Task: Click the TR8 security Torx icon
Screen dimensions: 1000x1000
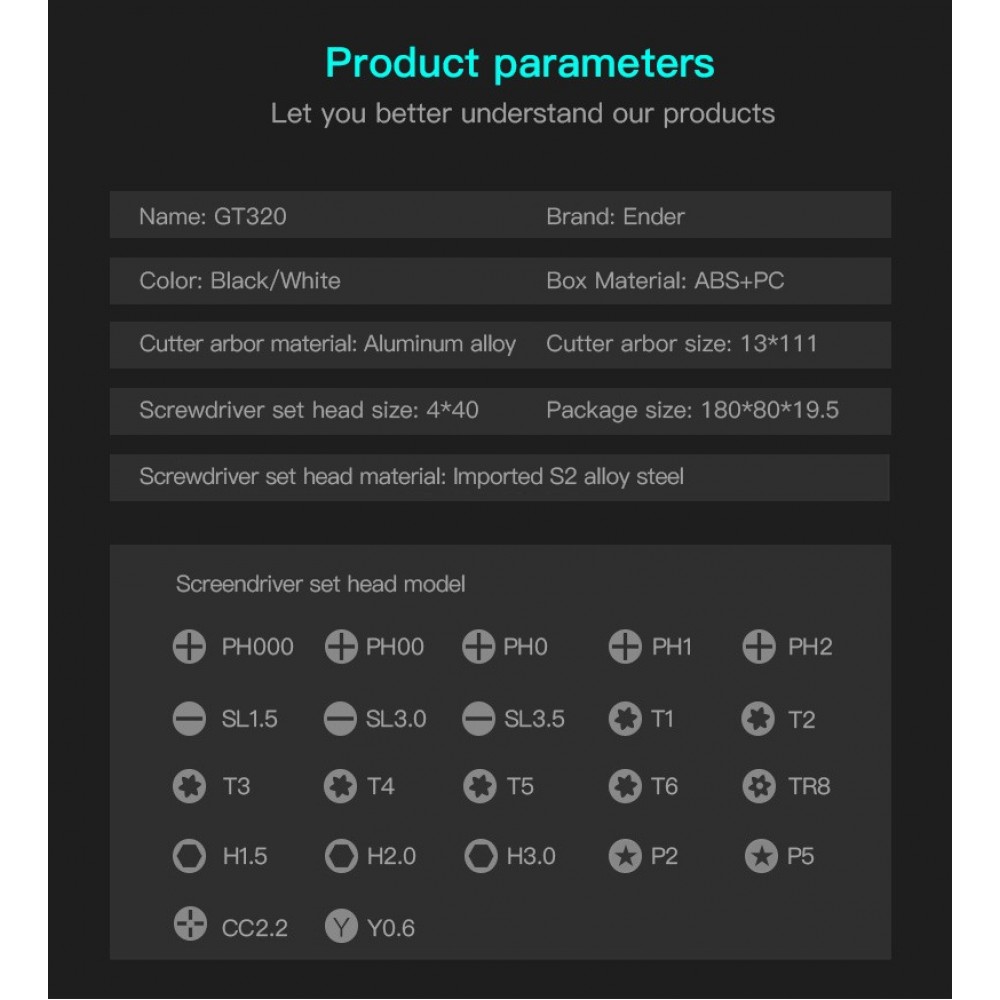Action: pyautogui.click(x=759, y=786)
